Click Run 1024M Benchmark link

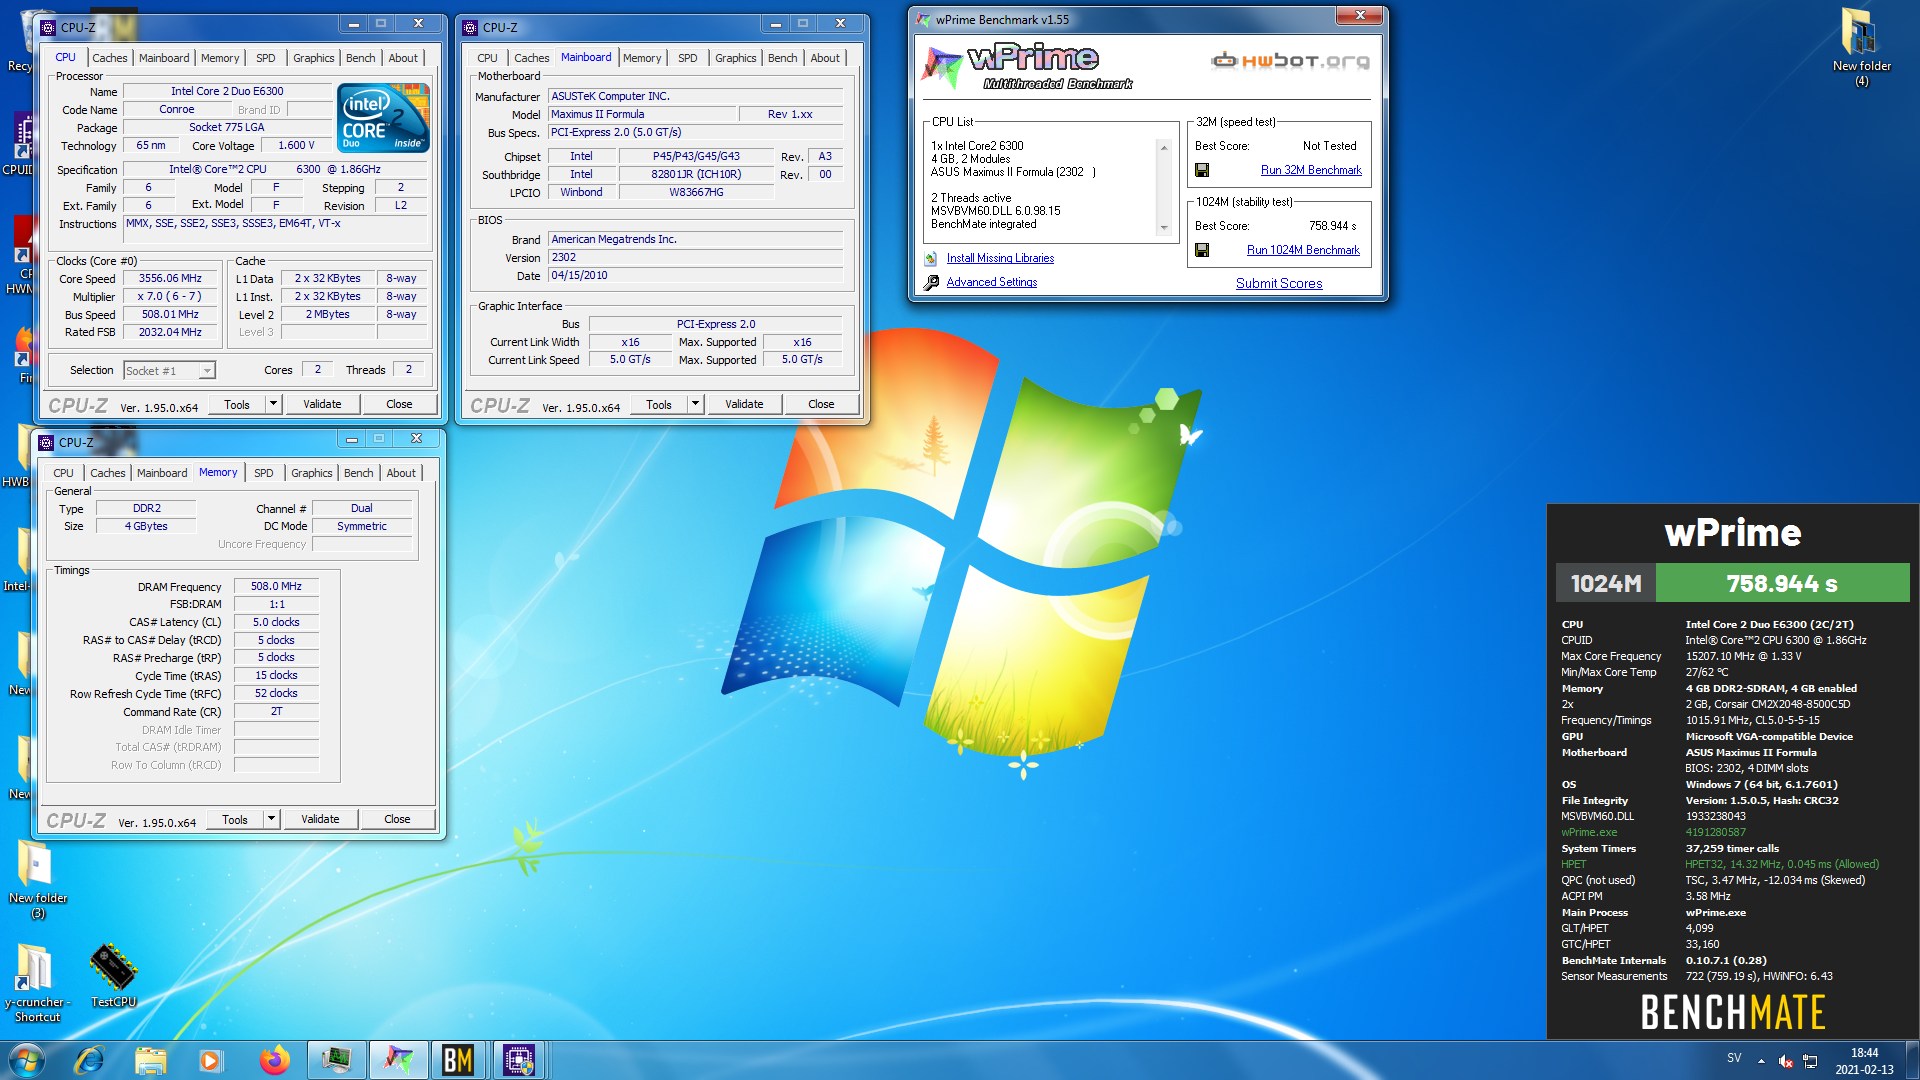coord(1303,250)
